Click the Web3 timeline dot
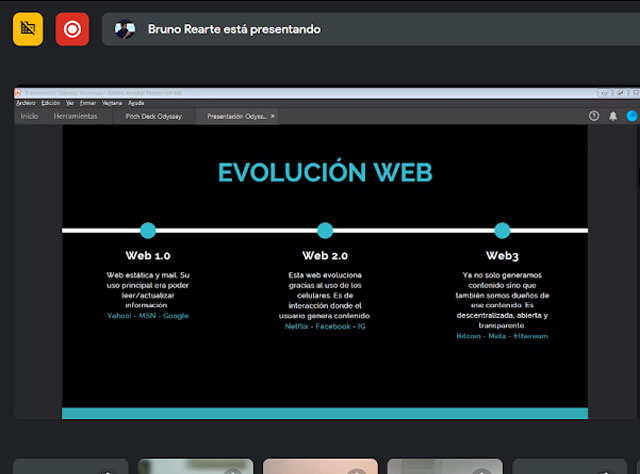This screenshot has width=640, height=474. point(502,230)
